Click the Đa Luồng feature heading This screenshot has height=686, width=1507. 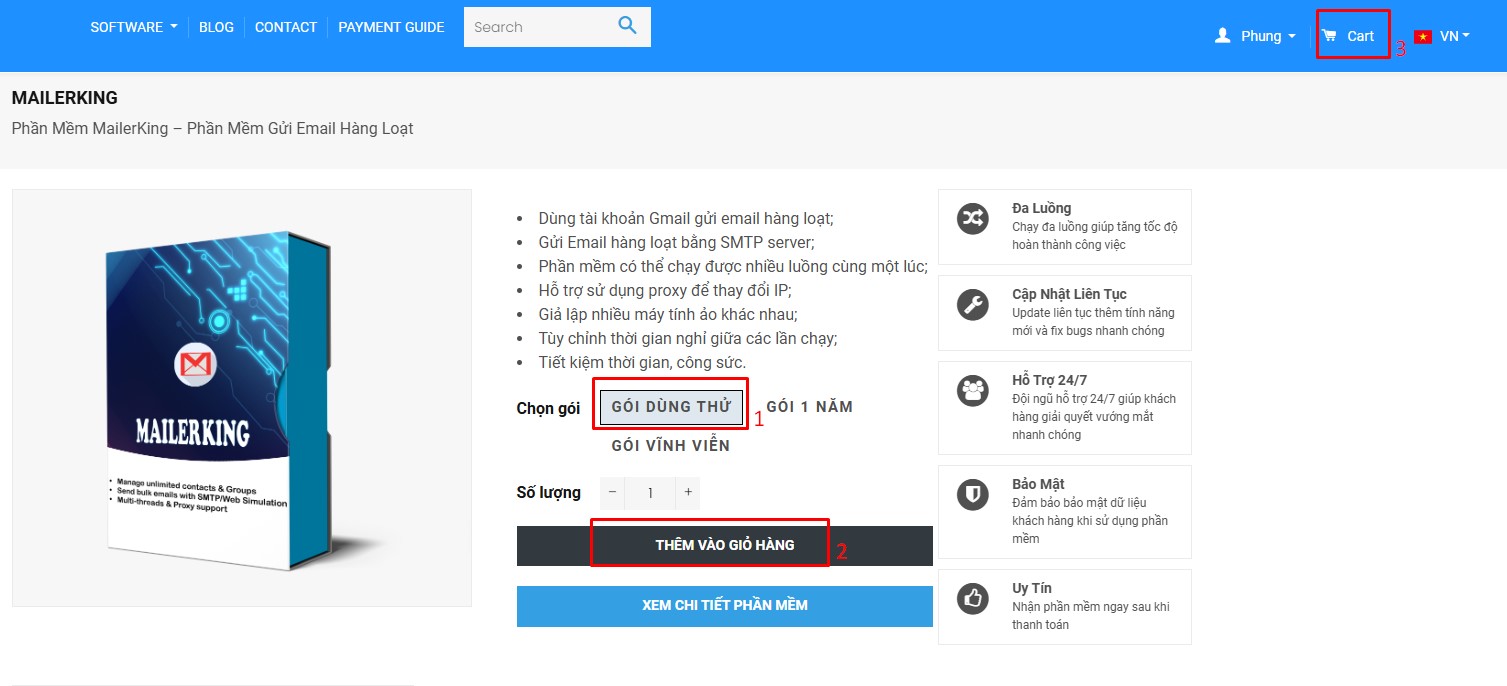1041,208
